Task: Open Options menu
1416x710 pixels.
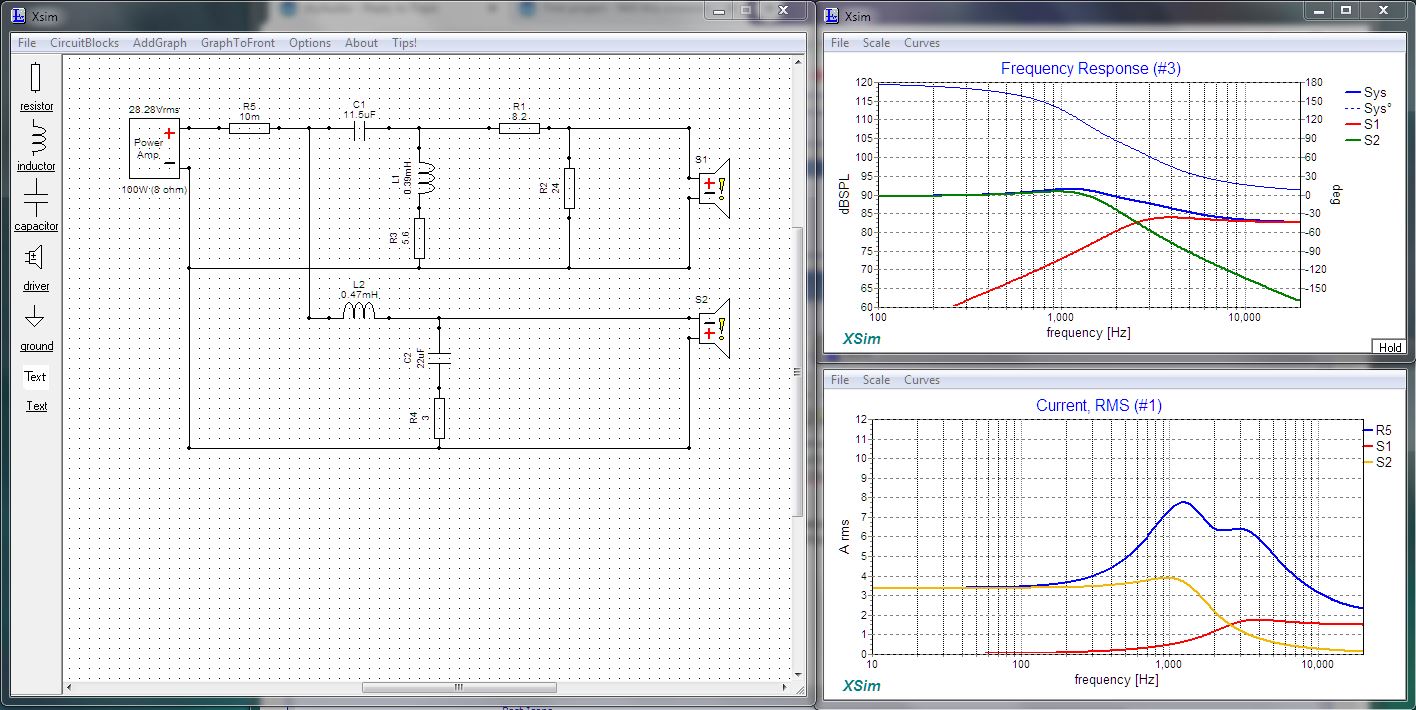Action: point(310,43)
